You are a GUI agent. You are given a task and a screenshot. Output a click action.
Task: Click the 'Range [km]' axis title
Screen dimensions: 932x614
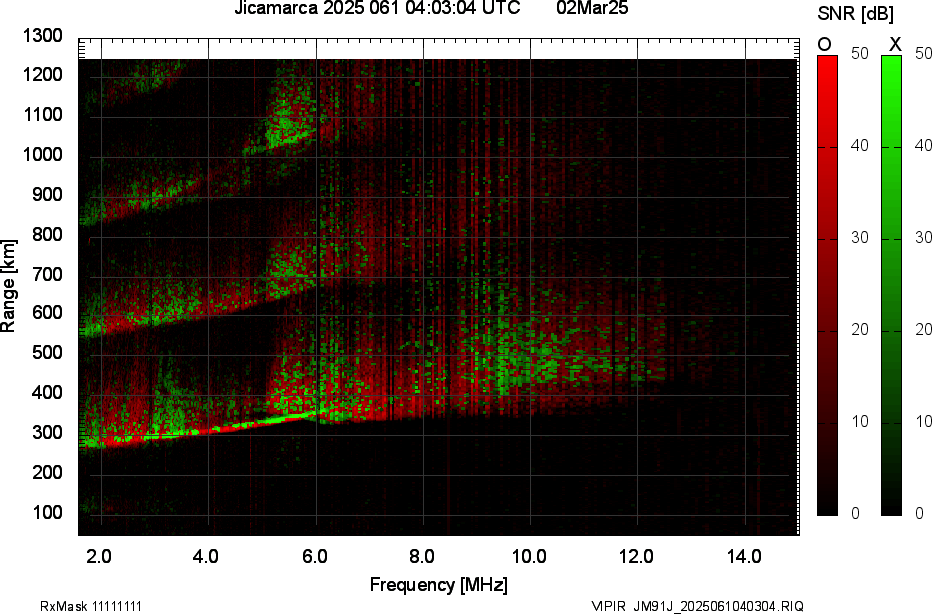8,286
